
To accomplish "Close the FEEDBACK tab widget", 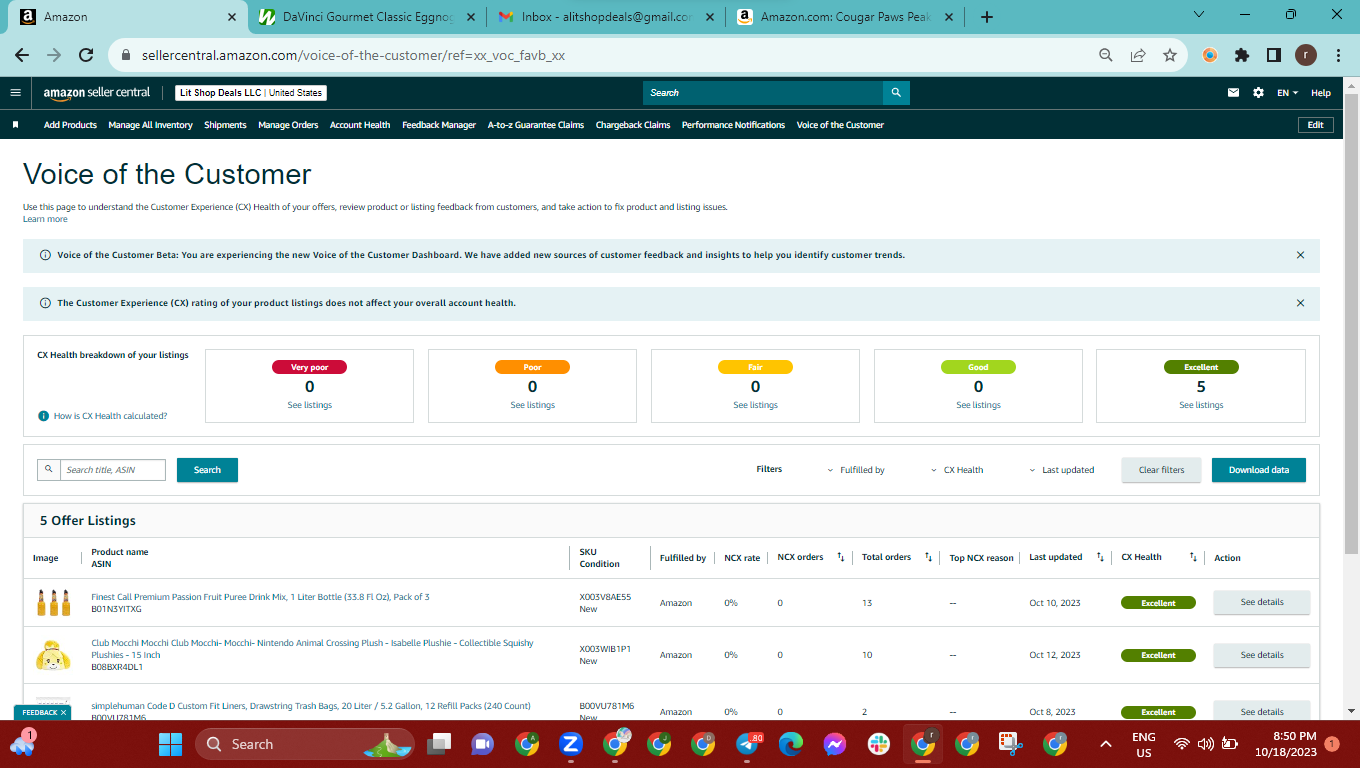I will tap(64, 713).
